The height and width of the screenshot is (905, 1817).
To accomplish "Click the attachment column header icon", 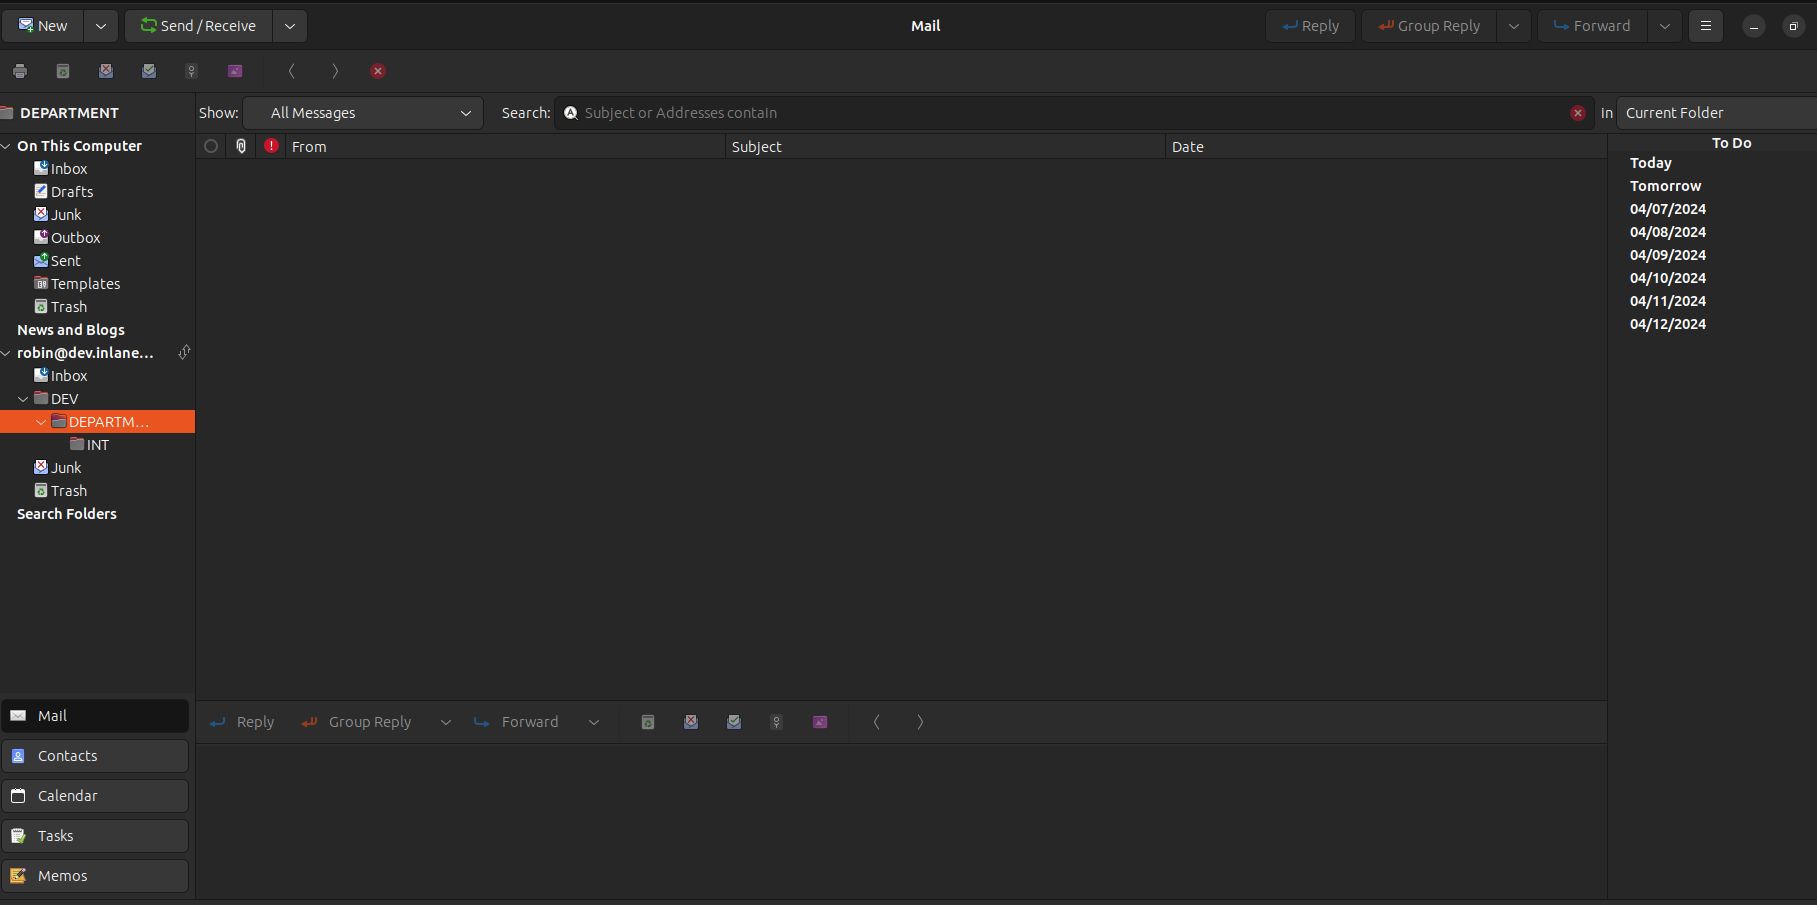I will pos(241,146).
